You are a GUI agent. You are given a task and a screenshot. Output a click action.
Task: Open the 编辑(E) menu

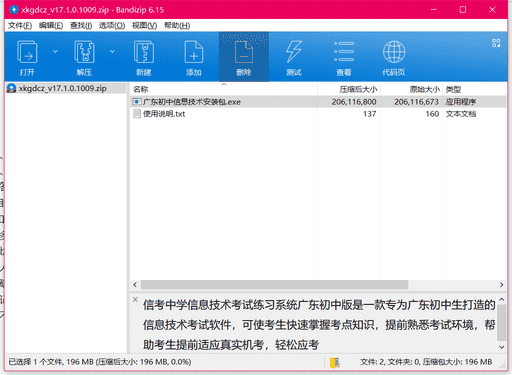pyautogui.click(x=51, y=25)
